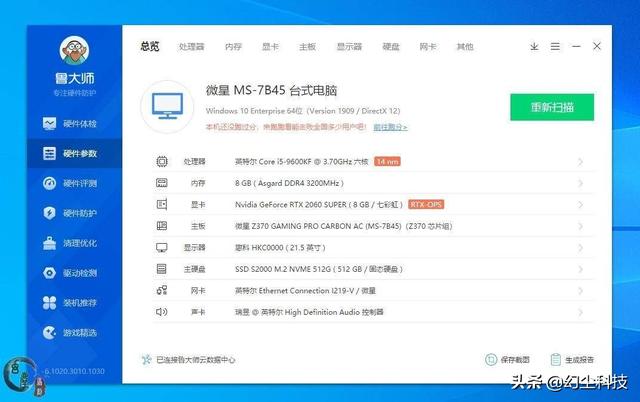Click the memory icon in 内存 row
Screen dimensions: 640x402
pos(162,183)
